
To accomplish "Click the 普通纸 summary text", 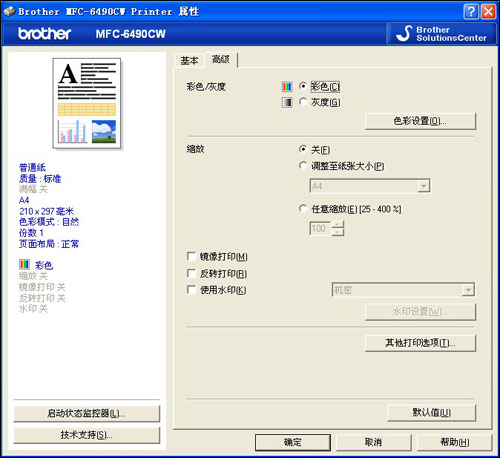I will click(x=32, y=168).
